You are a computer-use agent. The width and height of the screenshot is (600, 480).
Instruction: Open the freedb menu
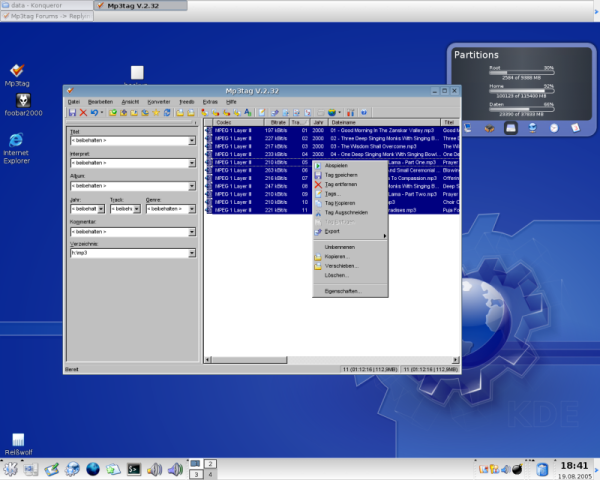coord(186,102)
